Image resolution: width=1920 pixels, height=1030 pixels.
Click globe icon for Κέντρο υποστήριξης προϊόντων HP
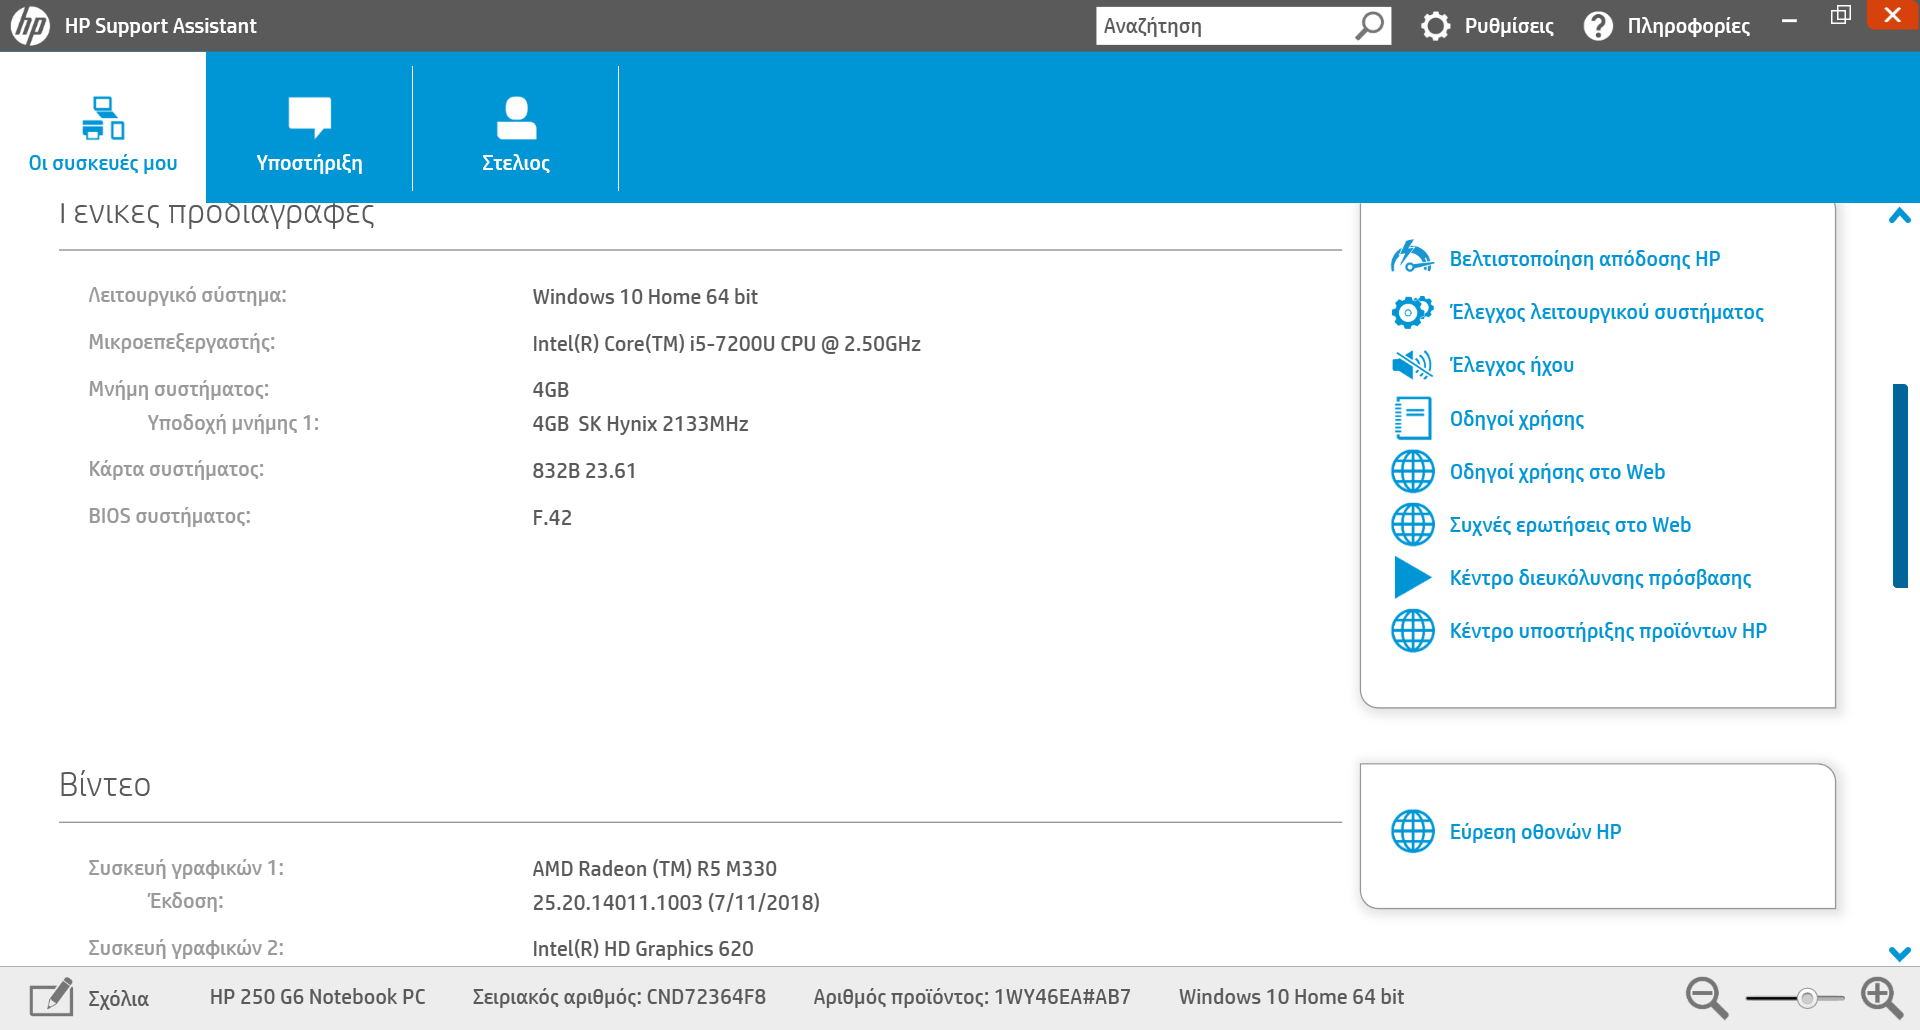(1412, 630)
